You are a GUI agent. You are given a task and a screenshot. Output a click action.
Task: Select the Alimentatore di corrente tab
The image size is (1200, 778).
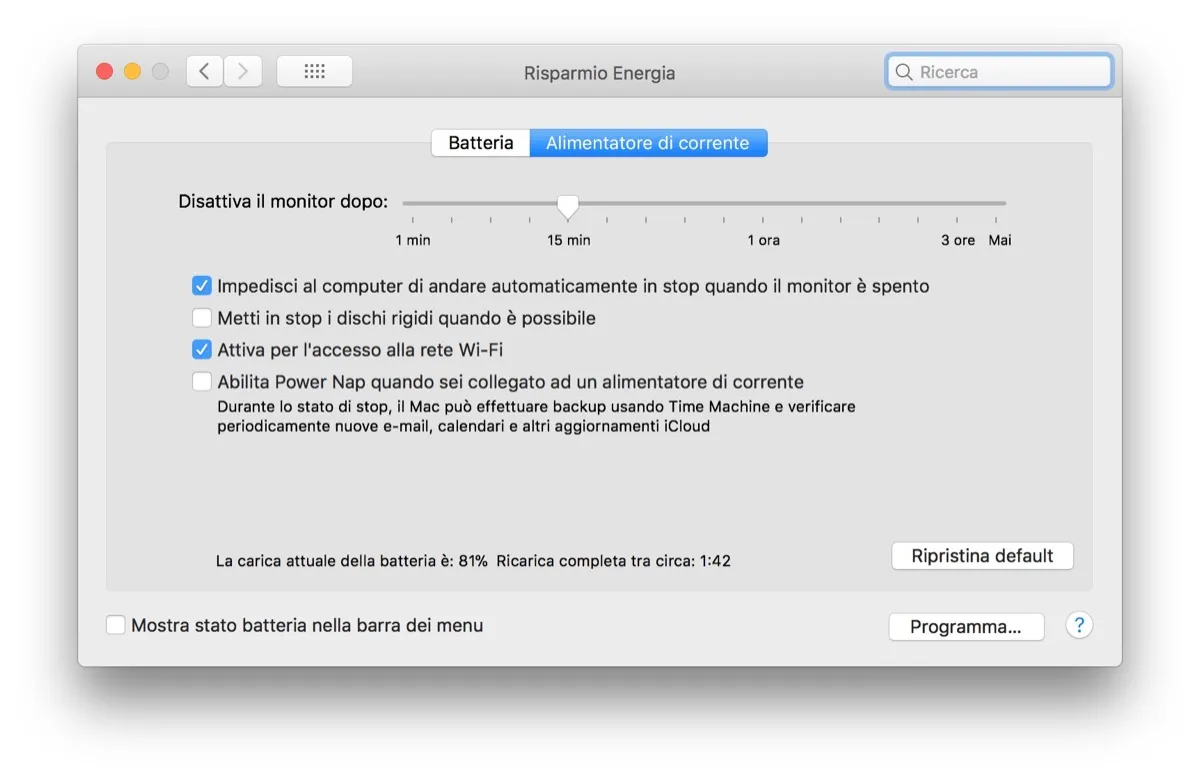(x=648, y=142)
